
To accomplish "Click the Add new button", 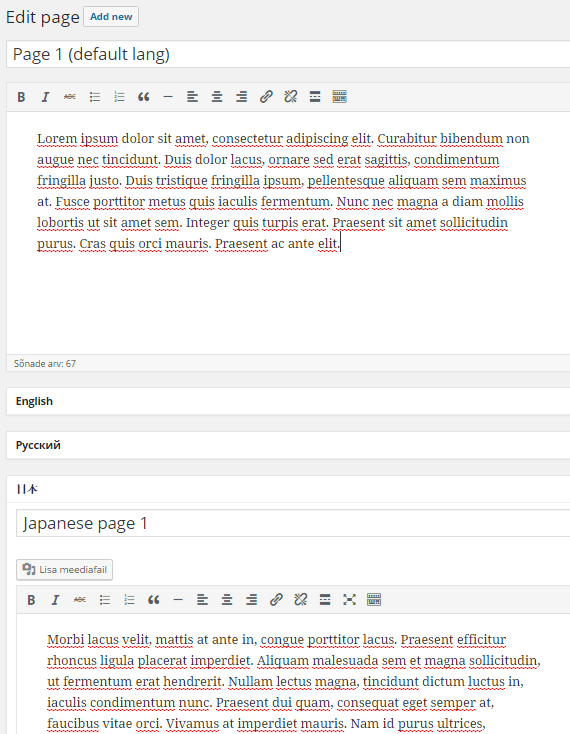I will tap(111, 17).
